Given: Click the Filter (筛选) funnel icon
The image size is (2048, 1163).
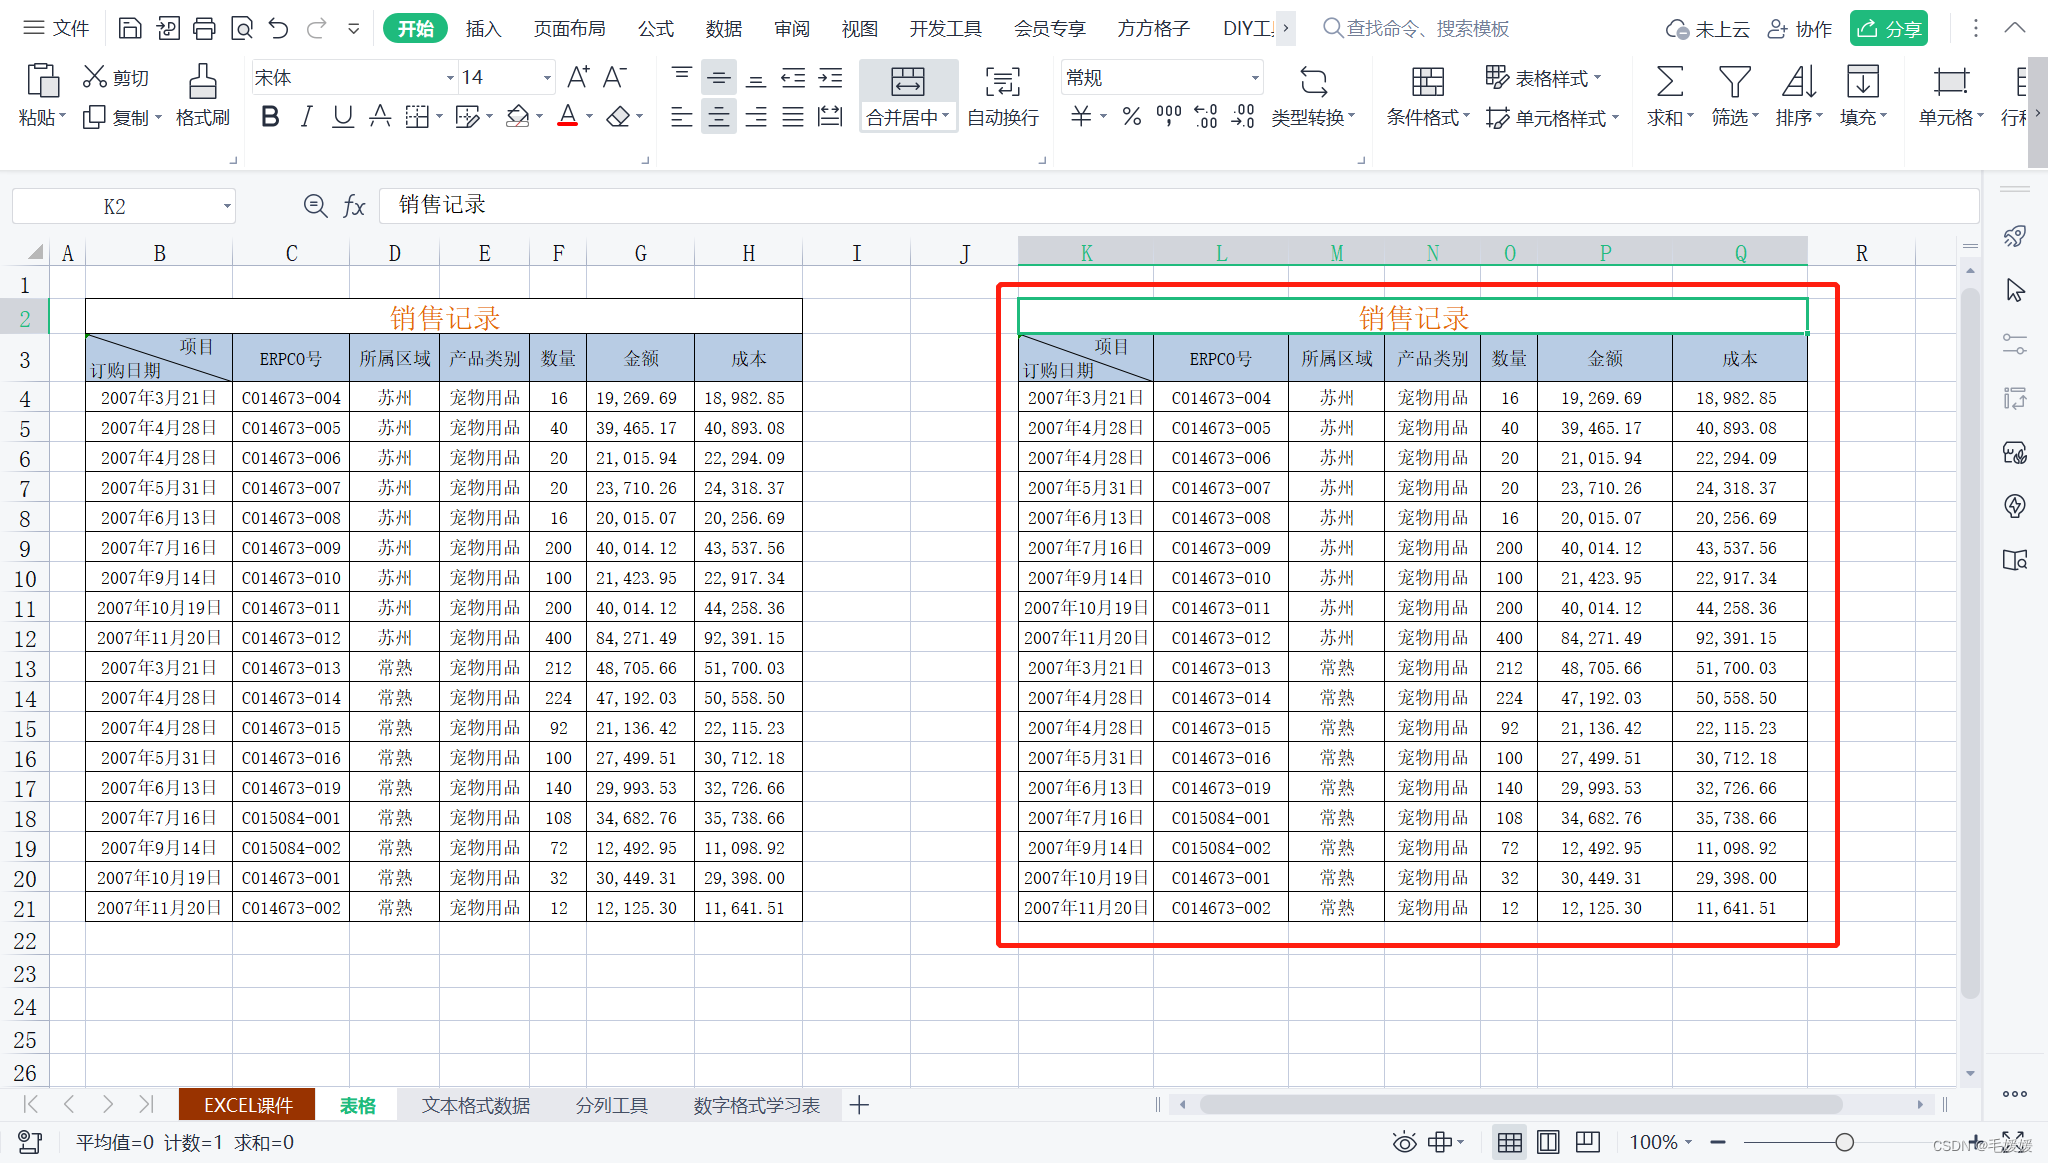Looking at the screenshot, I should click(x=1733, y=82).
